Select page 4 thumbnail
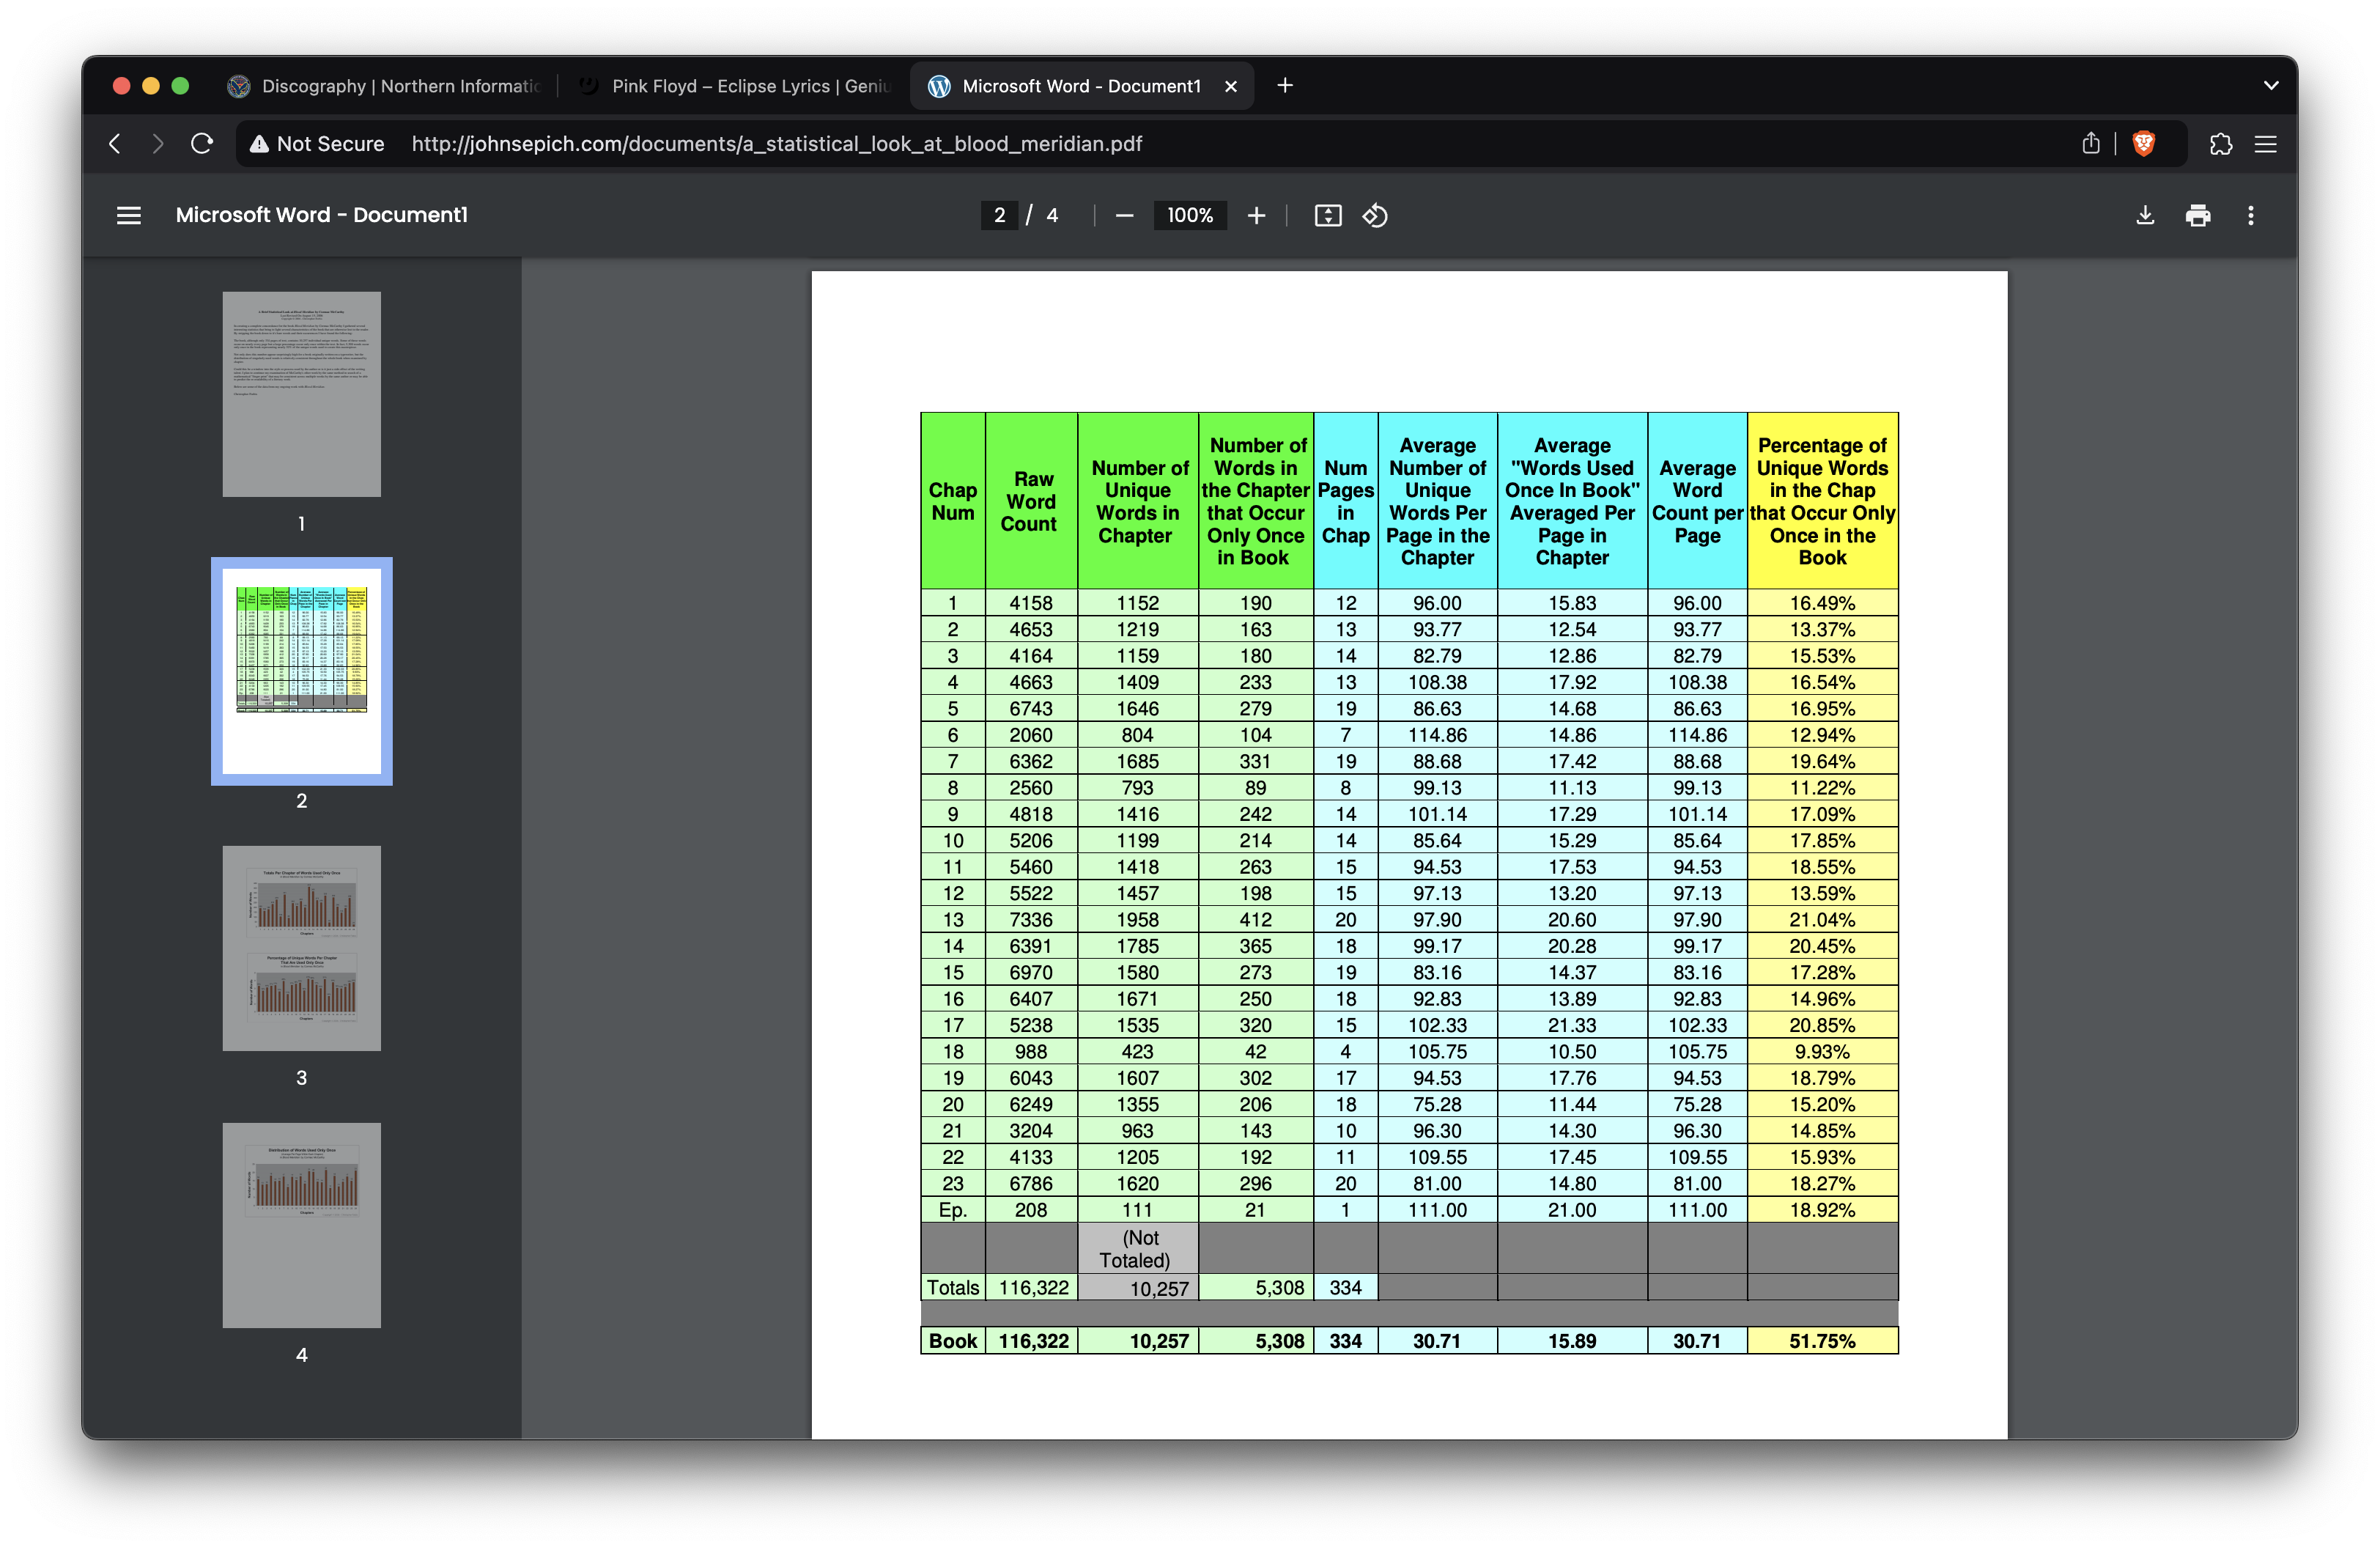This screenshot has width=2380, height=1548. pyautogui.click(x=302, y=1225)
